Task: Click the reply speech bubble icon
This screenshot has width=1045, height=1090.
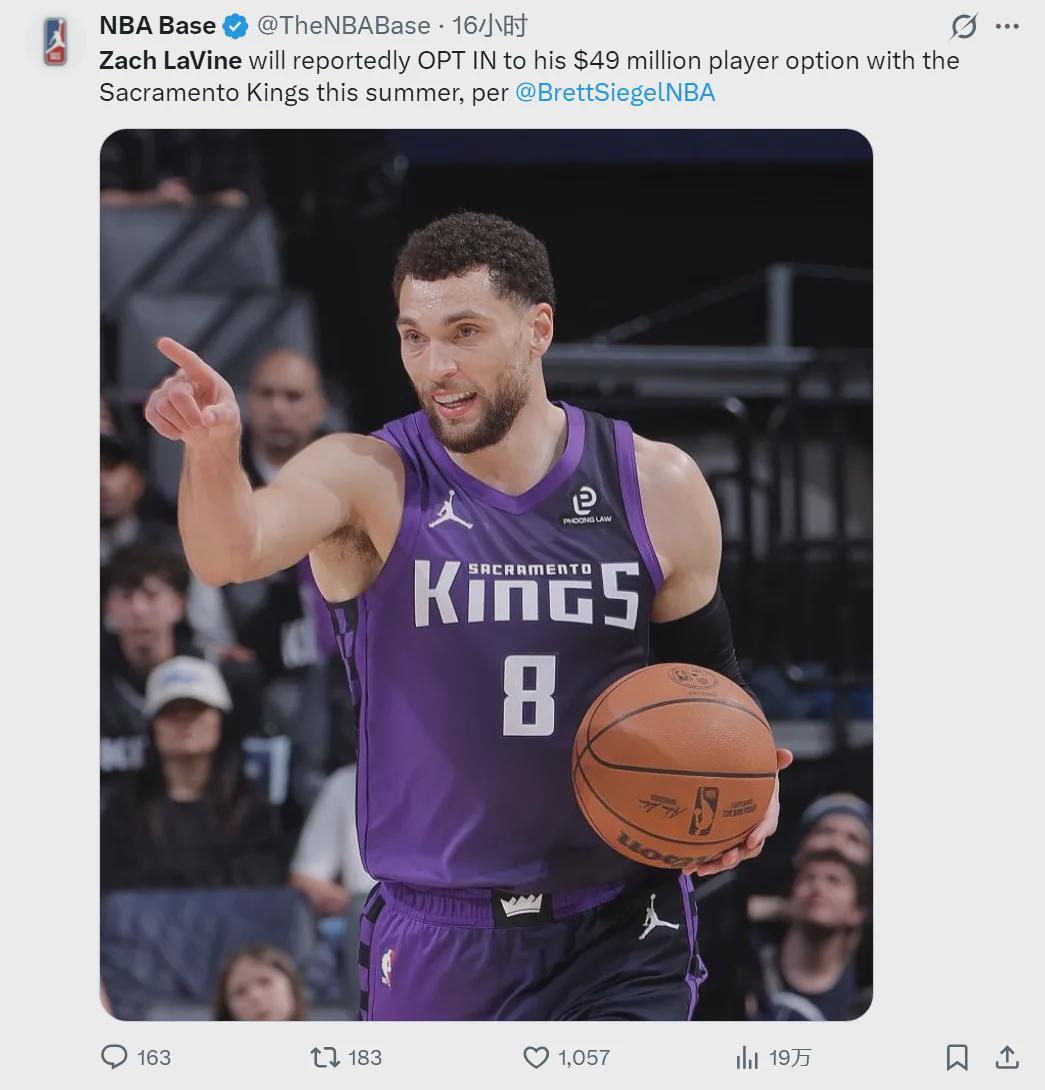Action: [115, 1057]
